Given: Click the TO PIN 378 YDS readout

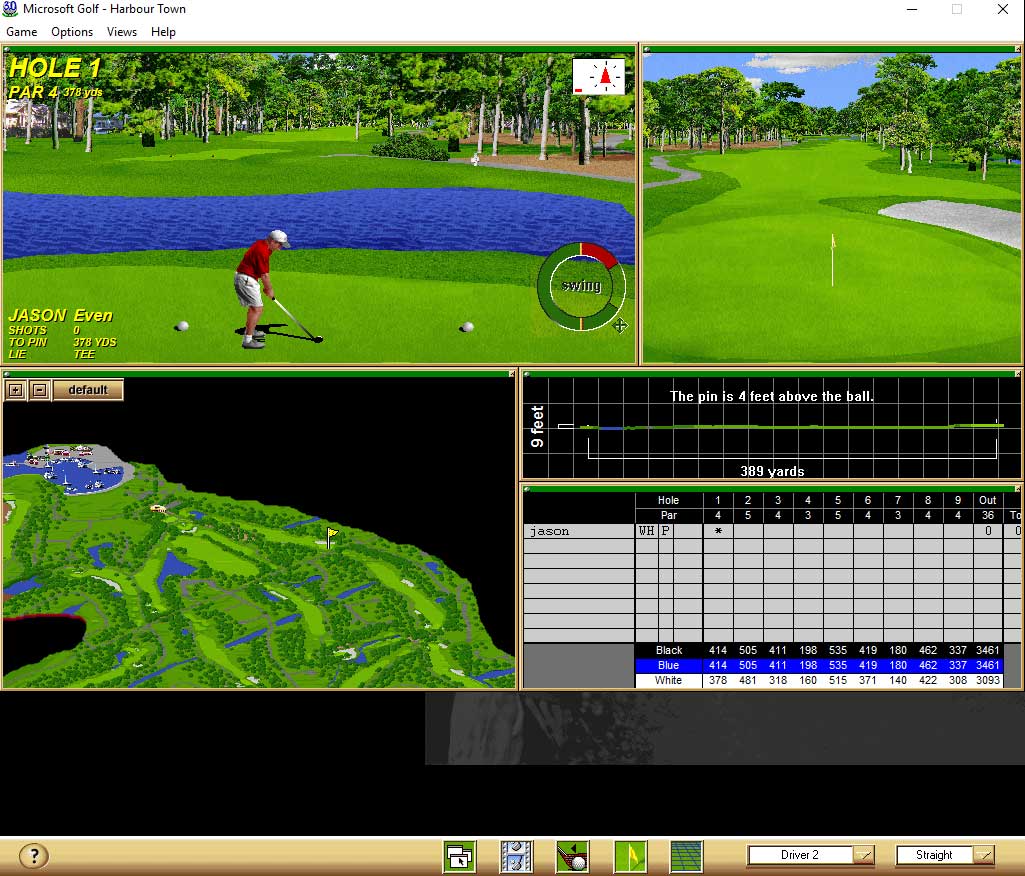Looking at the screenshot, I should [x=62, y=342].
